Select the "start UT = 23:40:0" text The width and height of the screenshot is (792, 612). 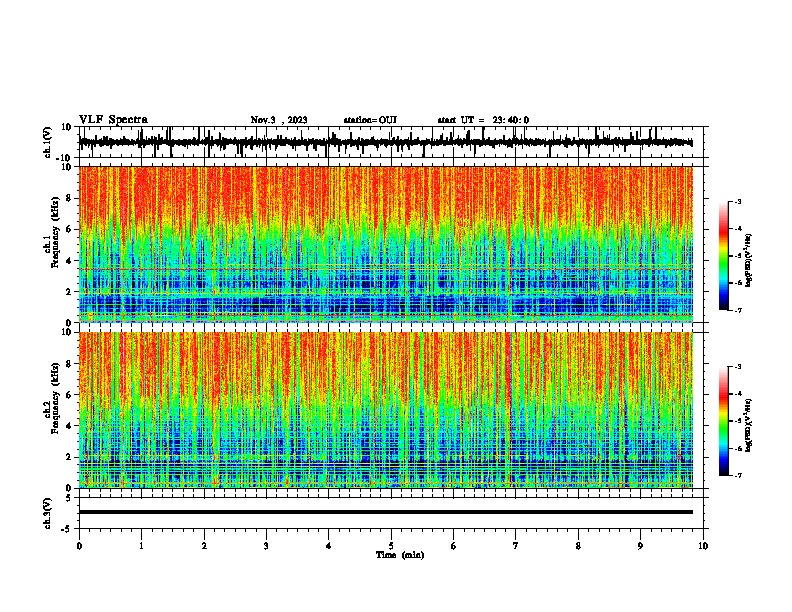(x=483, y=120)
